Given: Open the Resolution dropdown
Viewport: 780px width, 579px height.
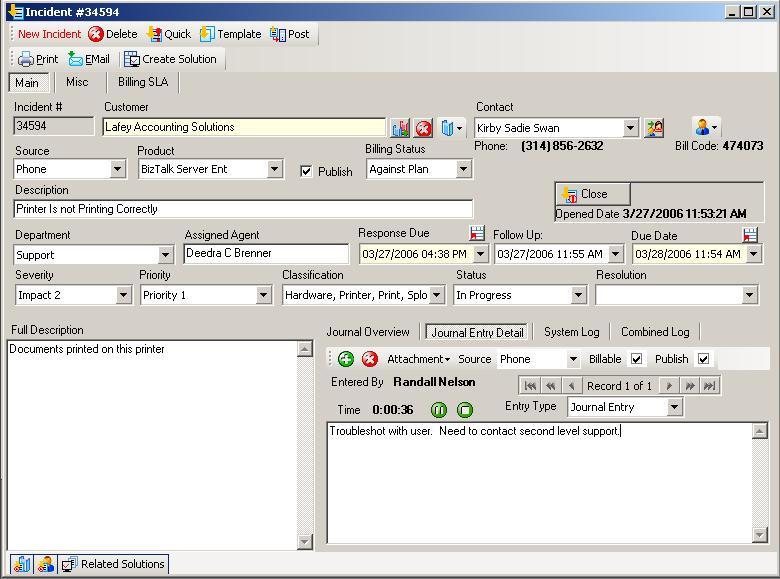Looking at the screenshot, I should (749, 295).
